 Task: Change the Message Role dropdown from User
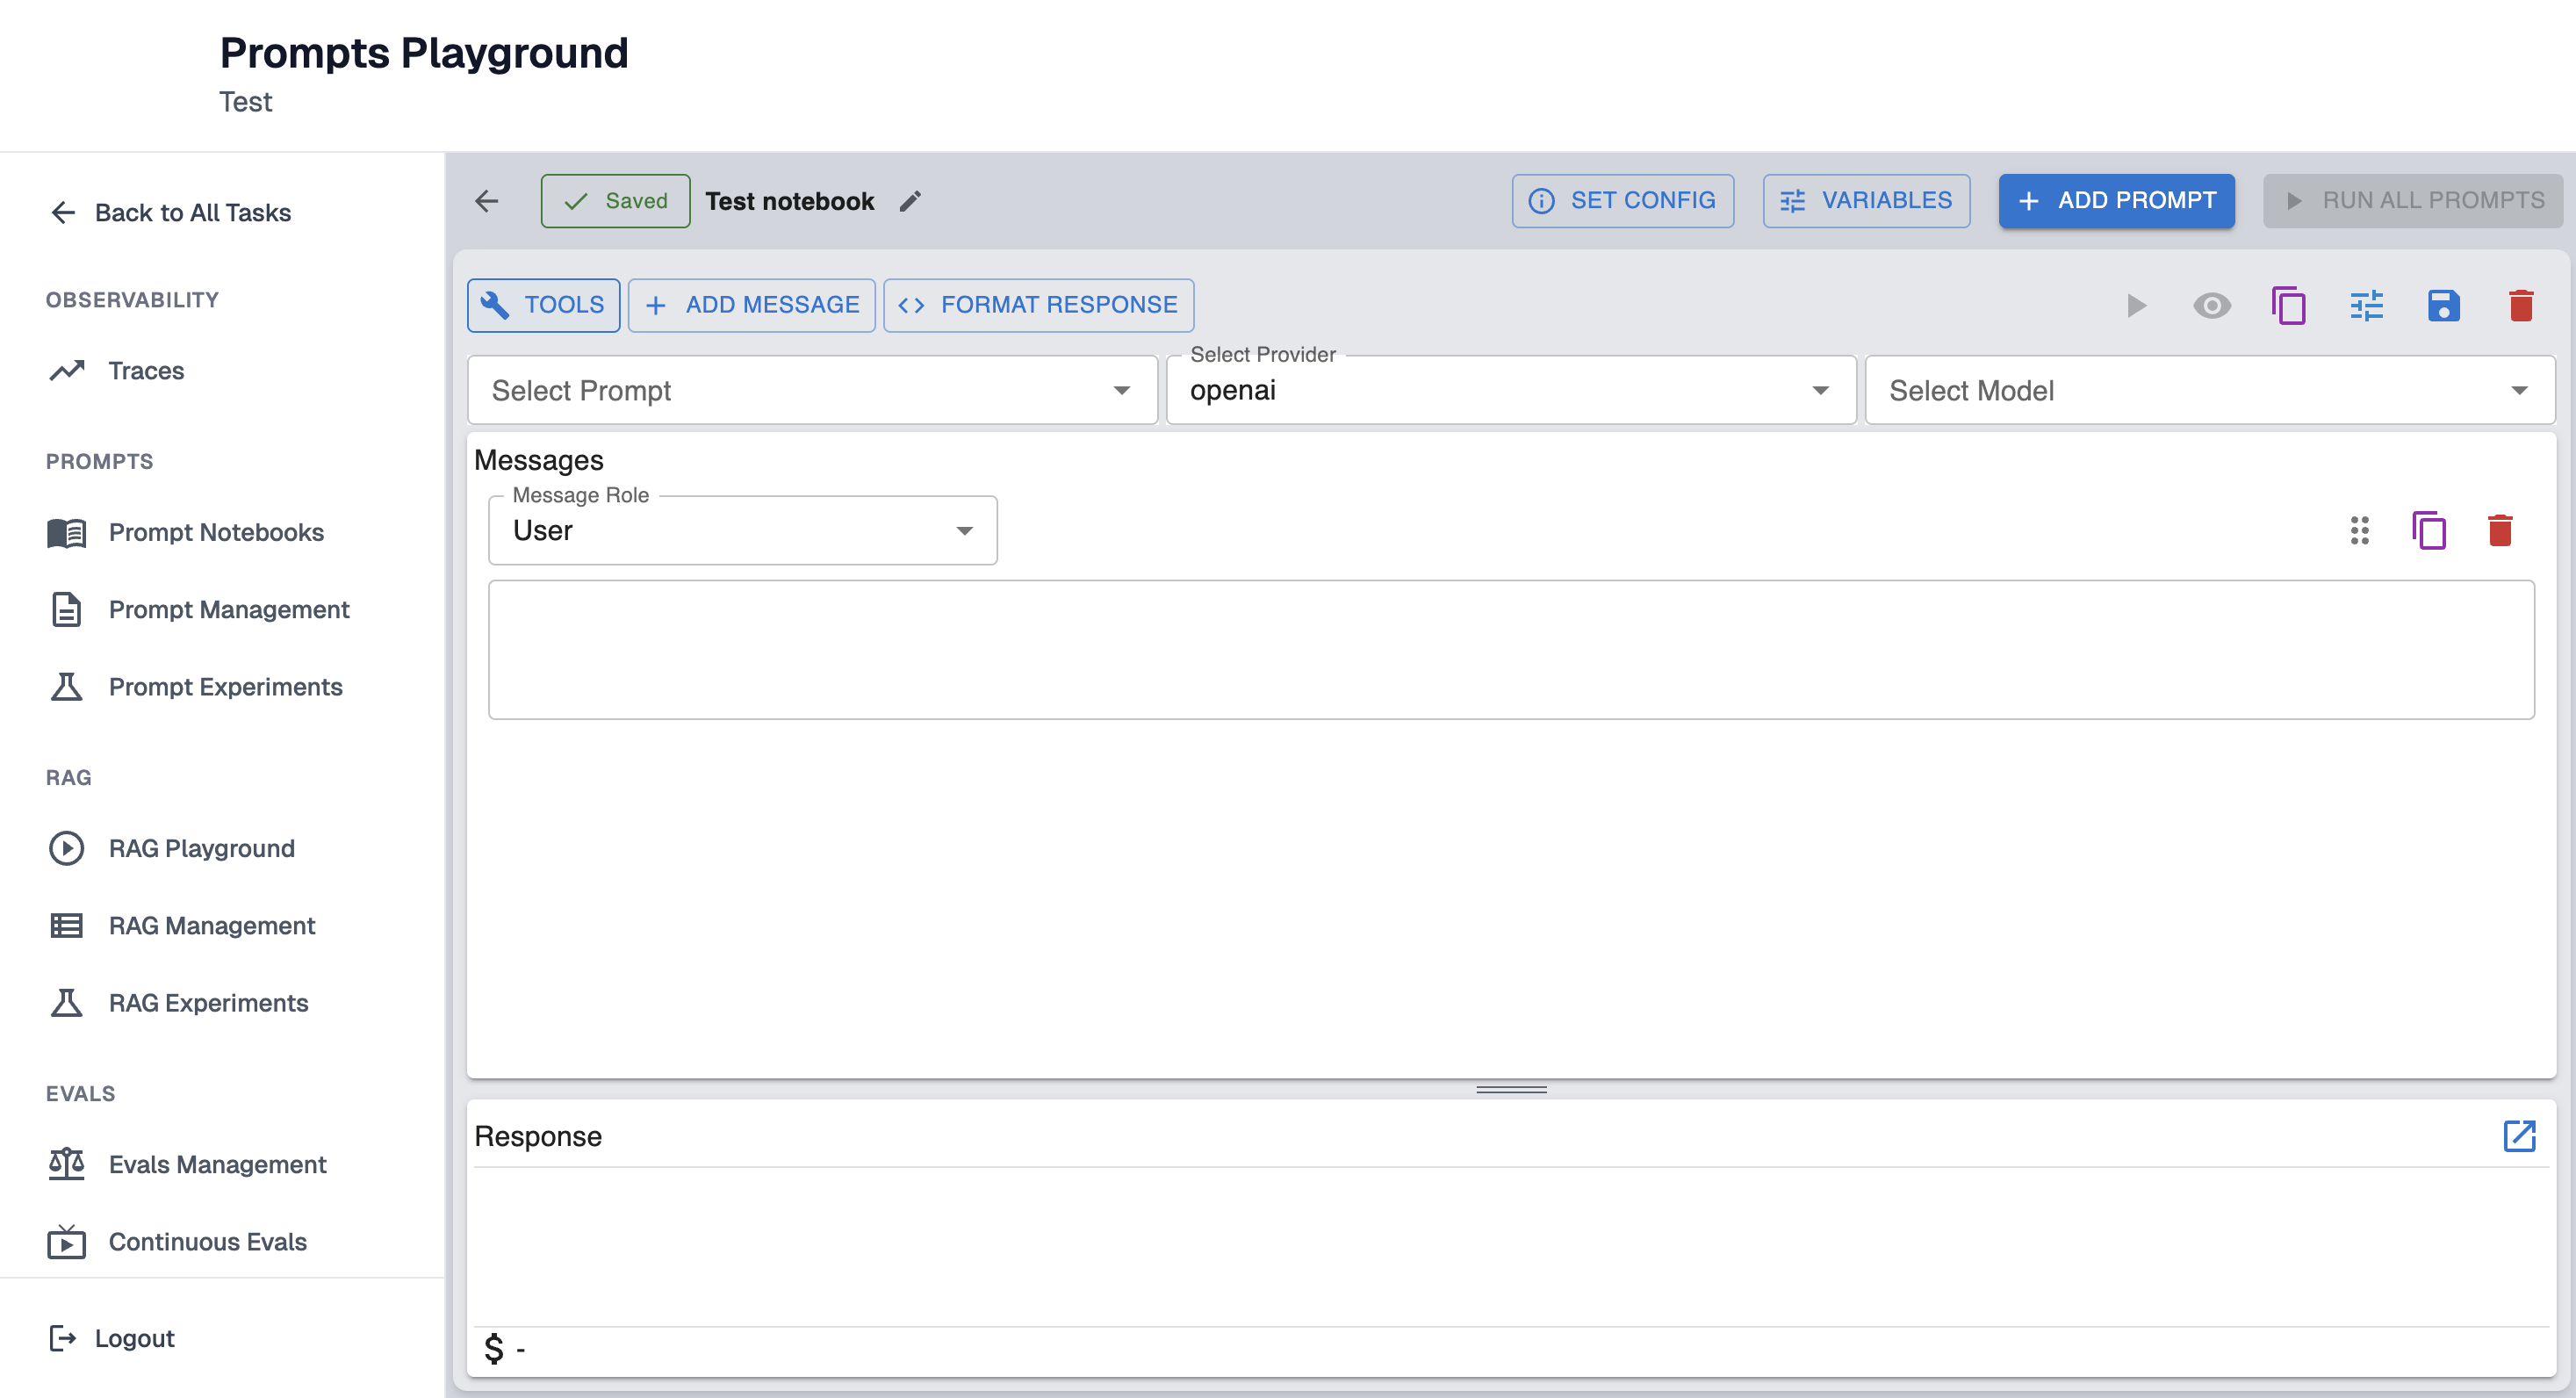(x=742, y=530)
